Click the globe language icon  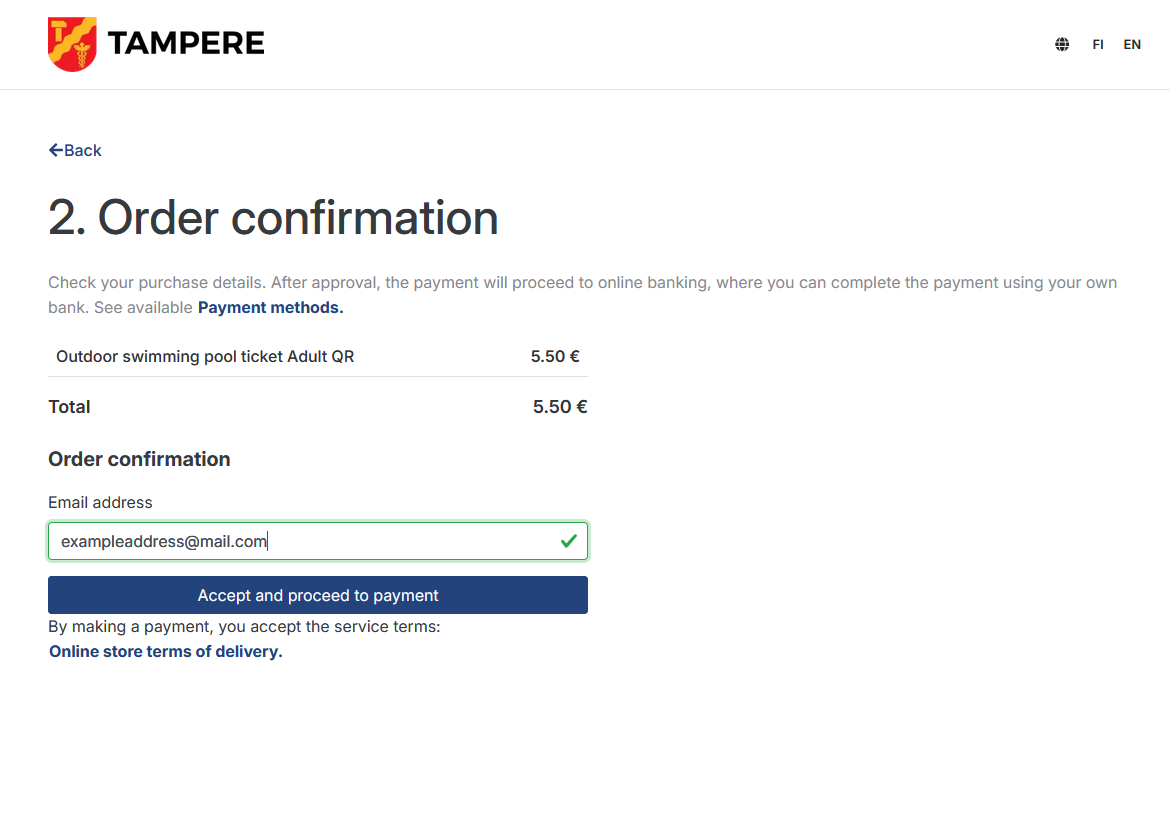pos(1062,44)
